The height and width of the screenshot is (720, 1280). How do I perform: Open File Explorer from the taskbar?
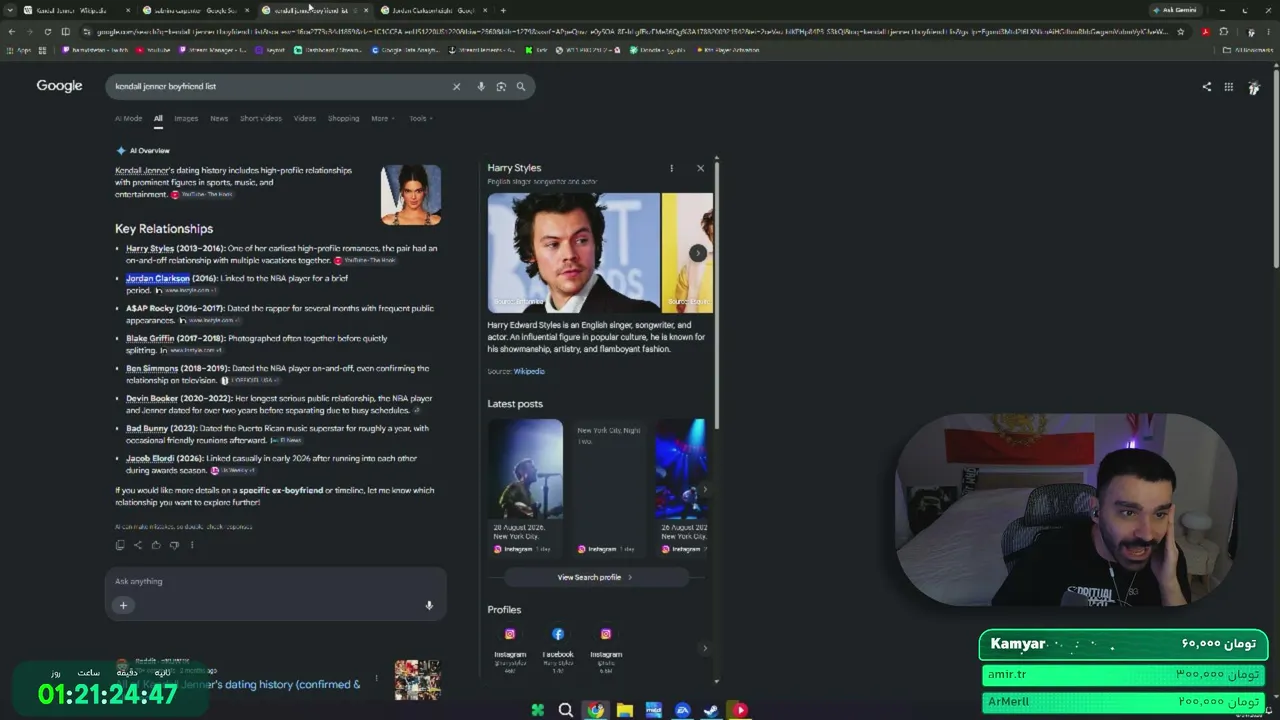click(625, 710)
